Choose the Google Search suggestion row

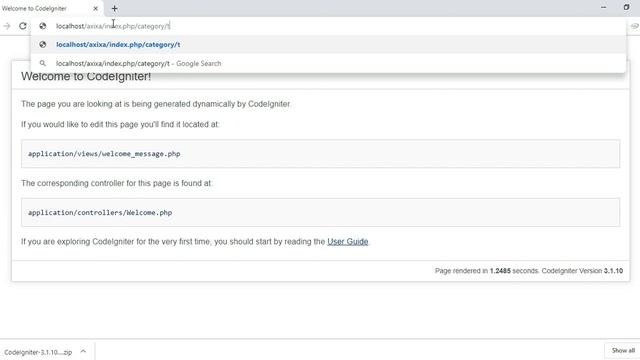328,63
